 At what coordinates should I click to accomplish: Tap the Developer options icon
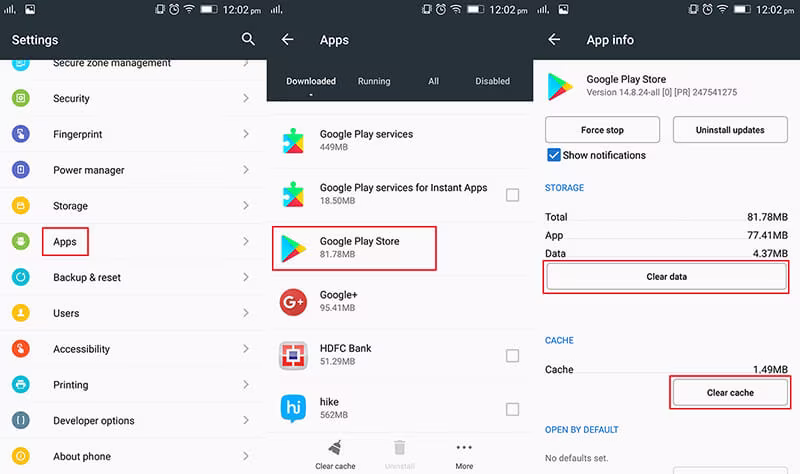(21, 420)
